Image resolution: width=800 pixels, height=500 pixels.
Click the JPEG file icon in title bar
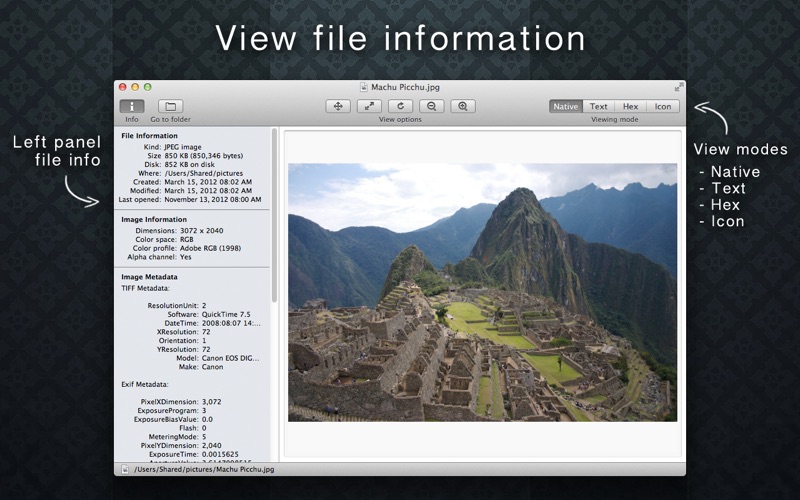(364, 87)
